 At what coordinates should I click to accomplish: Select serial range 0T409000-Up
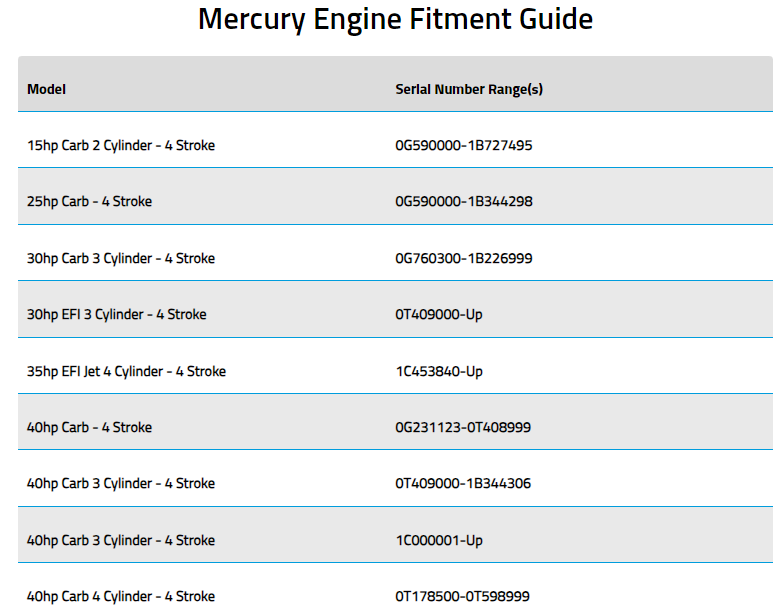tap(439, 314)
